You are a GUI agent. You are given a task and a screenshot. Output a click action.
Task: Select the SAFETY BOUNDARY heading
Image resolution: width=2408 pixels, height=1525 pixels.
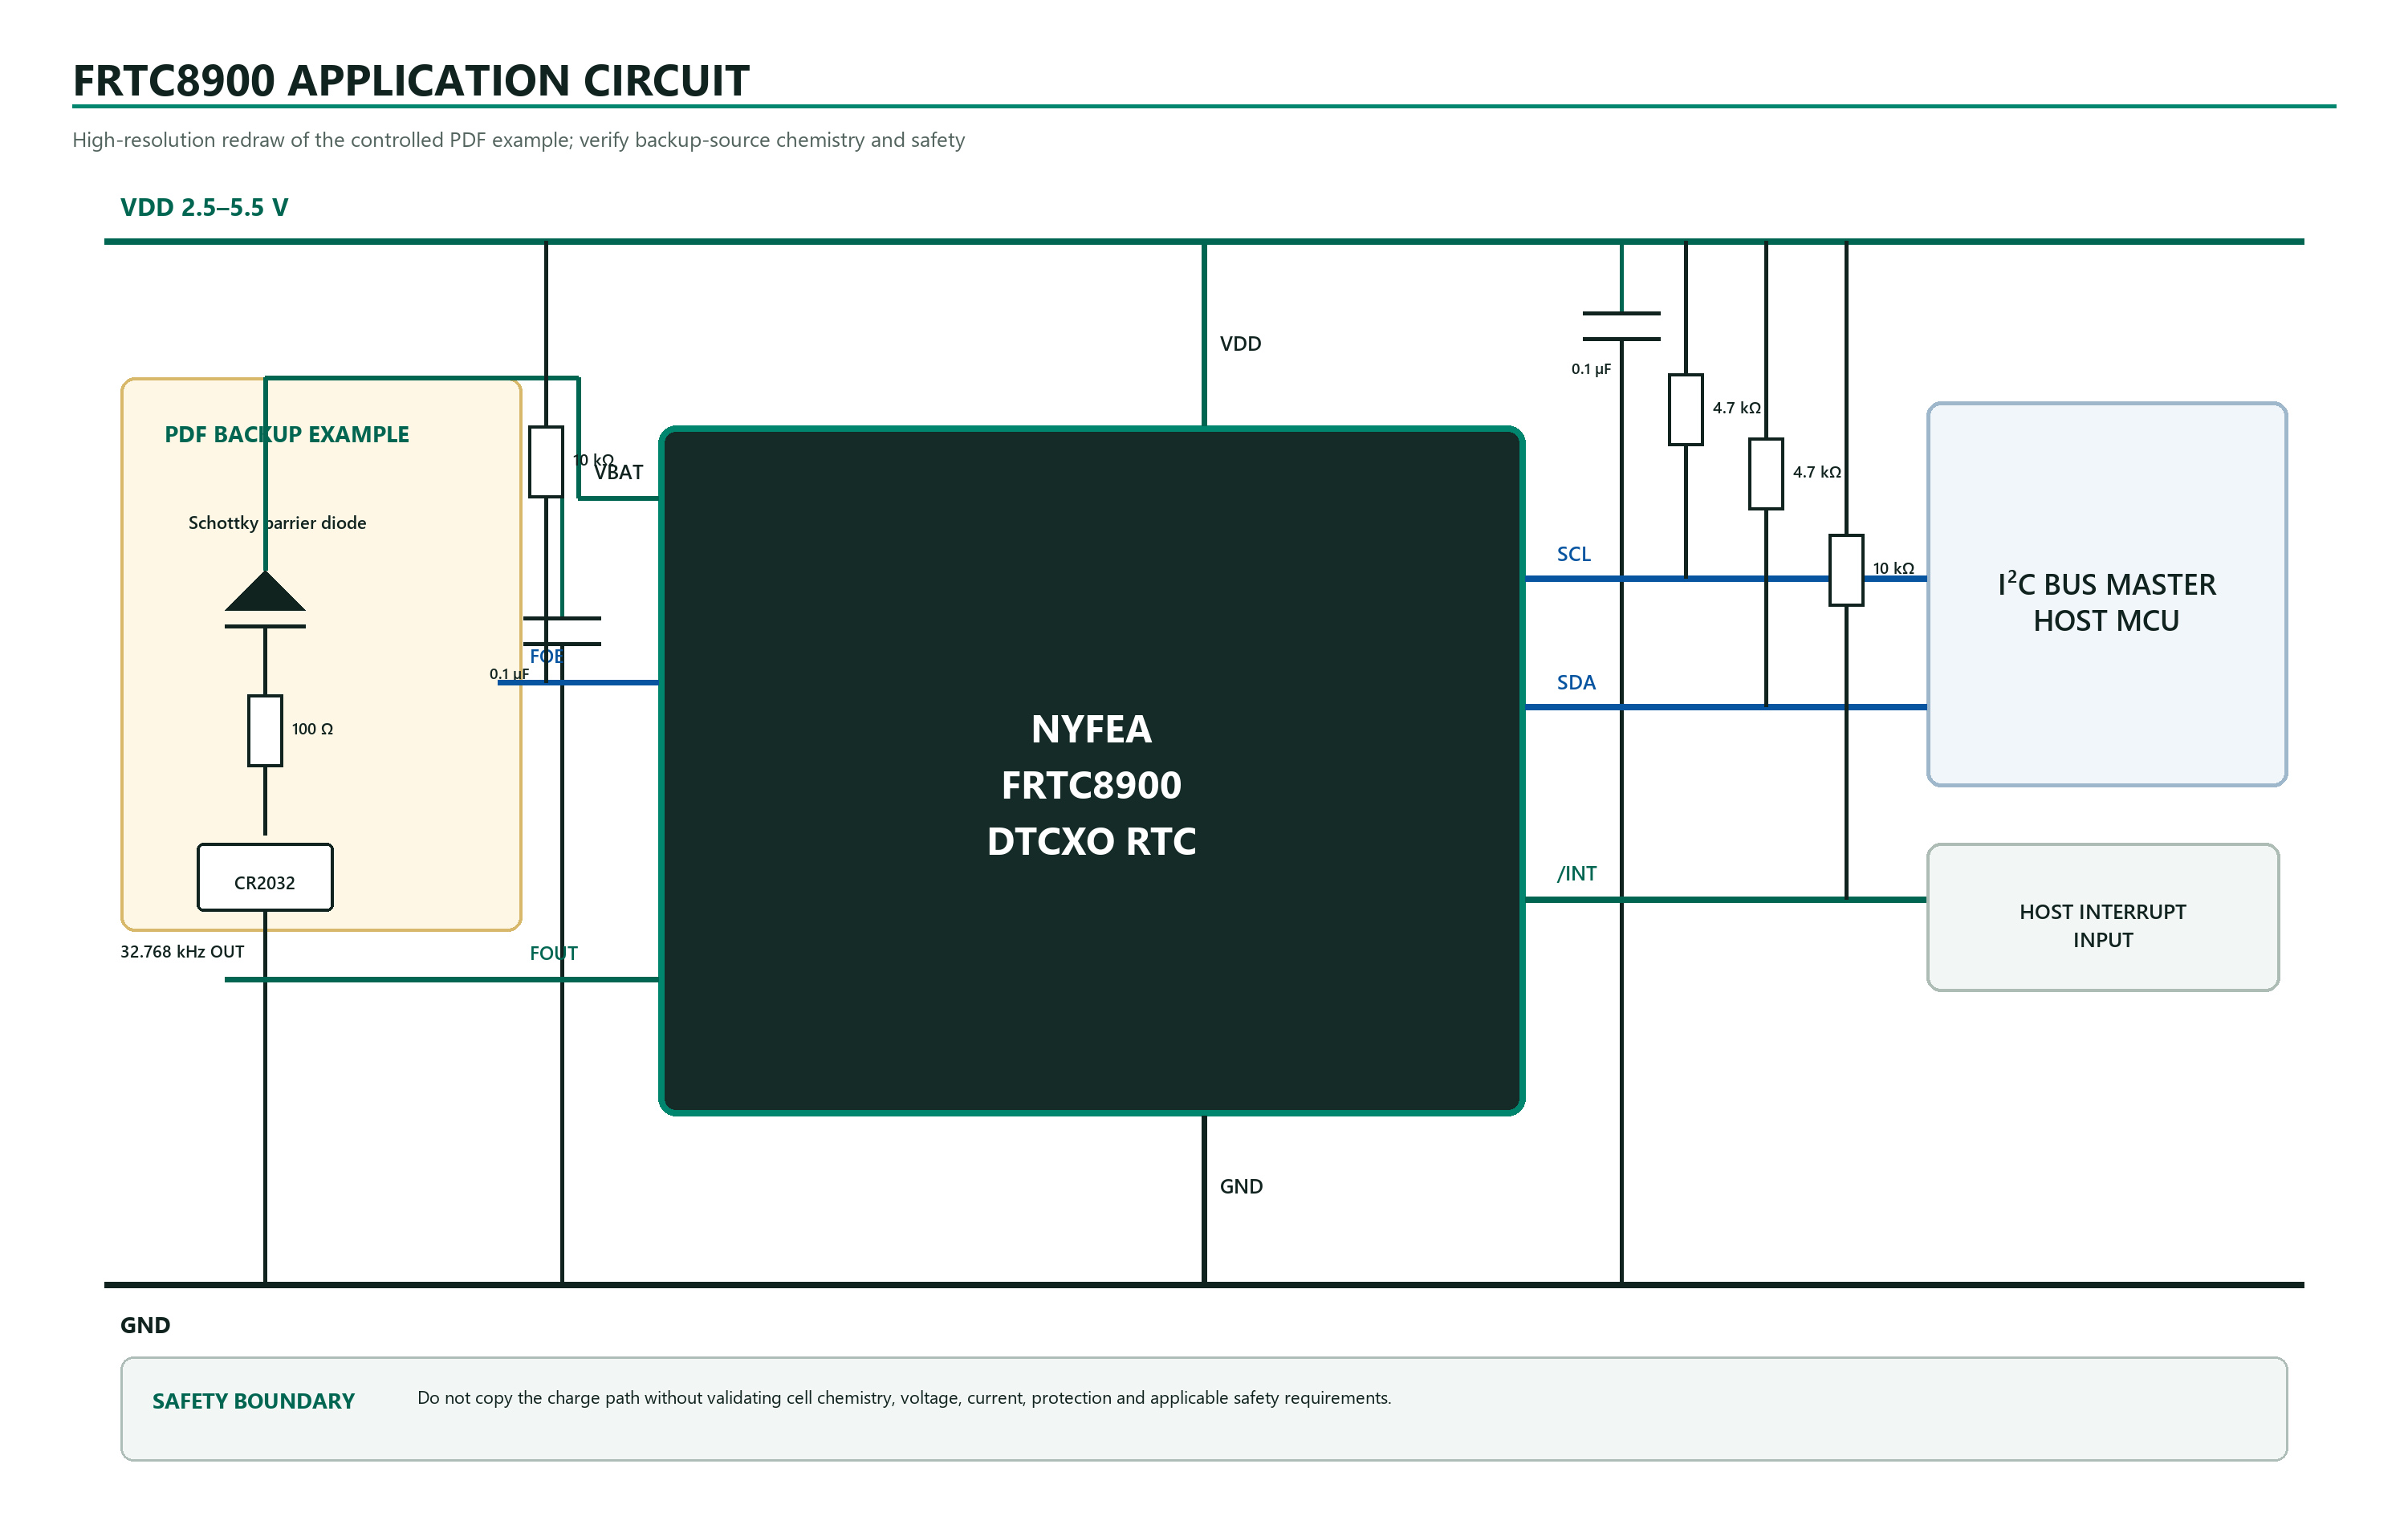[253, 1401]
